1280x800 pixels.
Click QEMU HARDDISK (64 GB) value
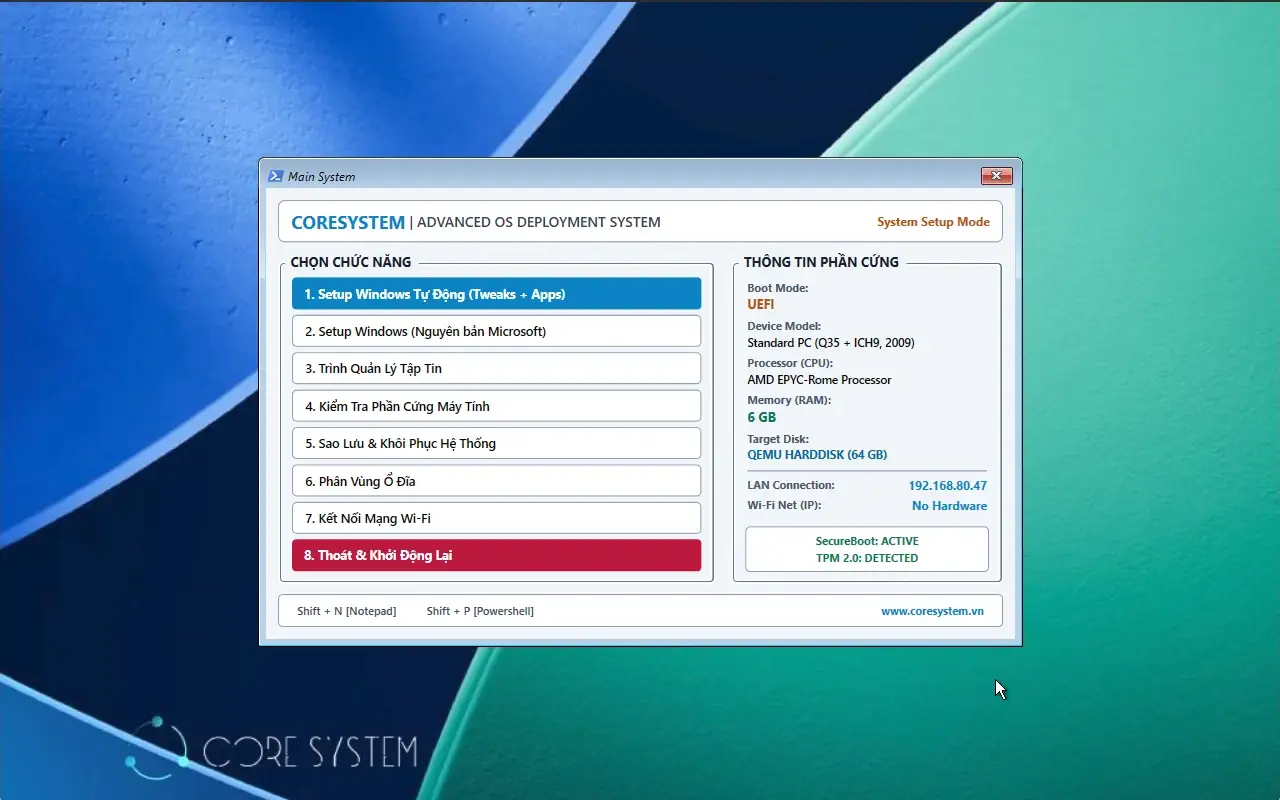817,455
